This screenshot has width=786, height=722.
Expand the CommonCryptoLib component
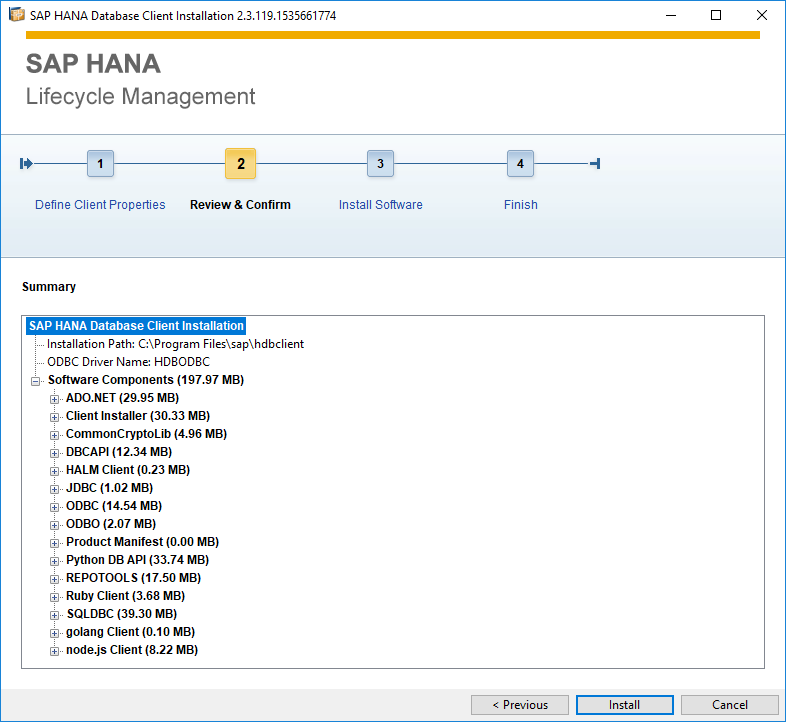(x=54, y=436)
